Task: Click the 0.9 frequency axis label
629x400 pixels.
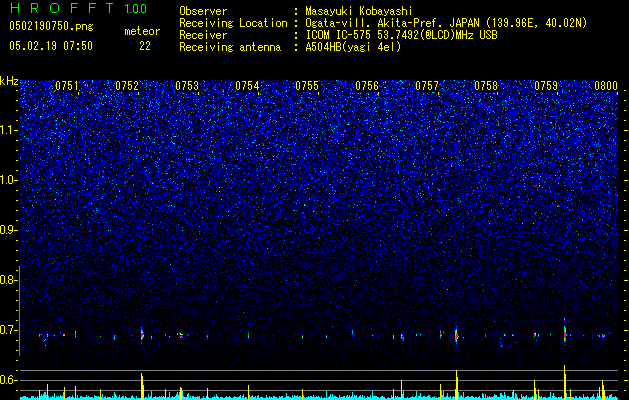Action: (8, 230)
